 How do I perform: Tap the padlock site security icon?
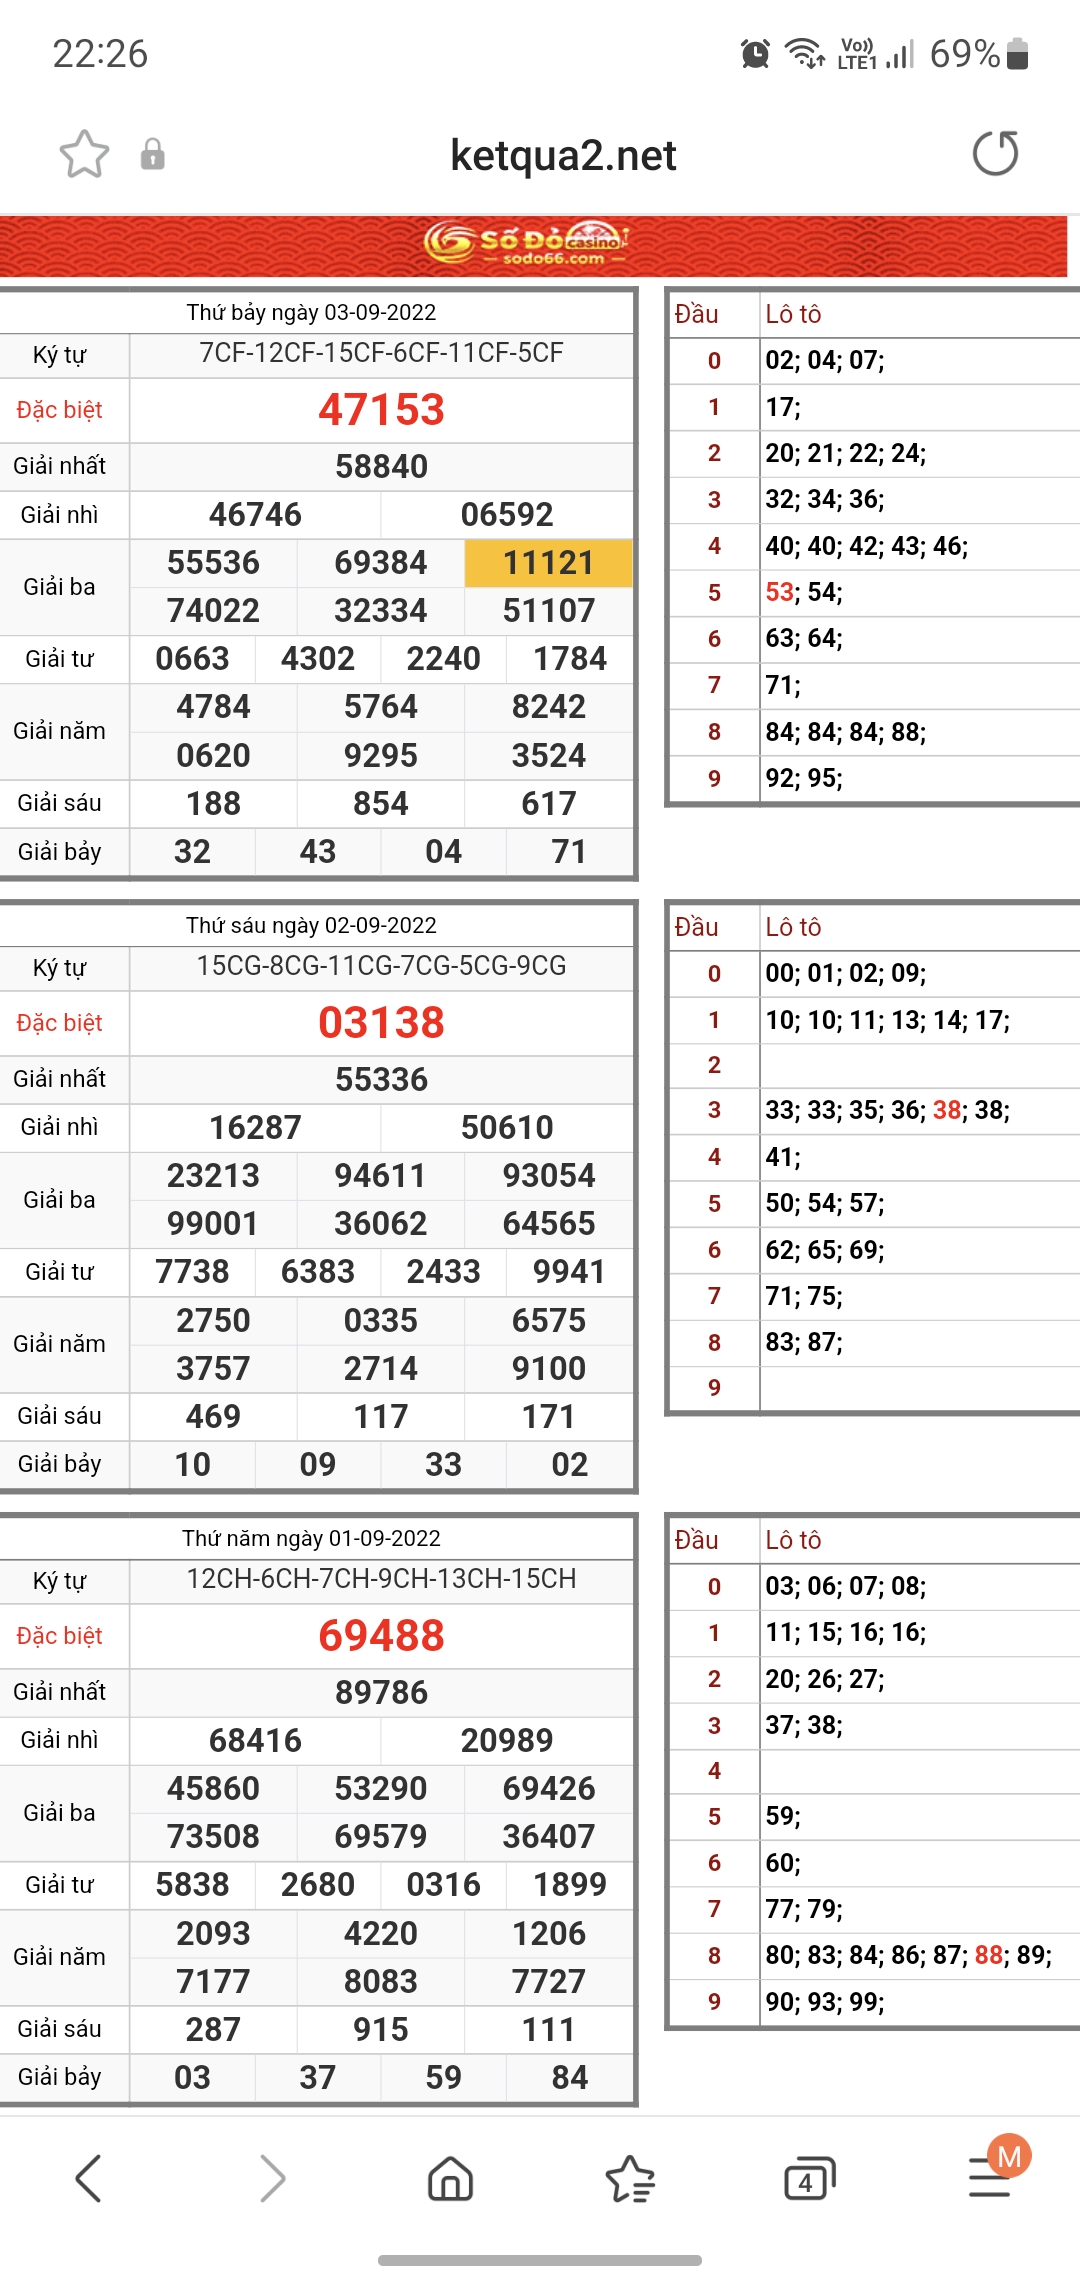tap(152, 154)
